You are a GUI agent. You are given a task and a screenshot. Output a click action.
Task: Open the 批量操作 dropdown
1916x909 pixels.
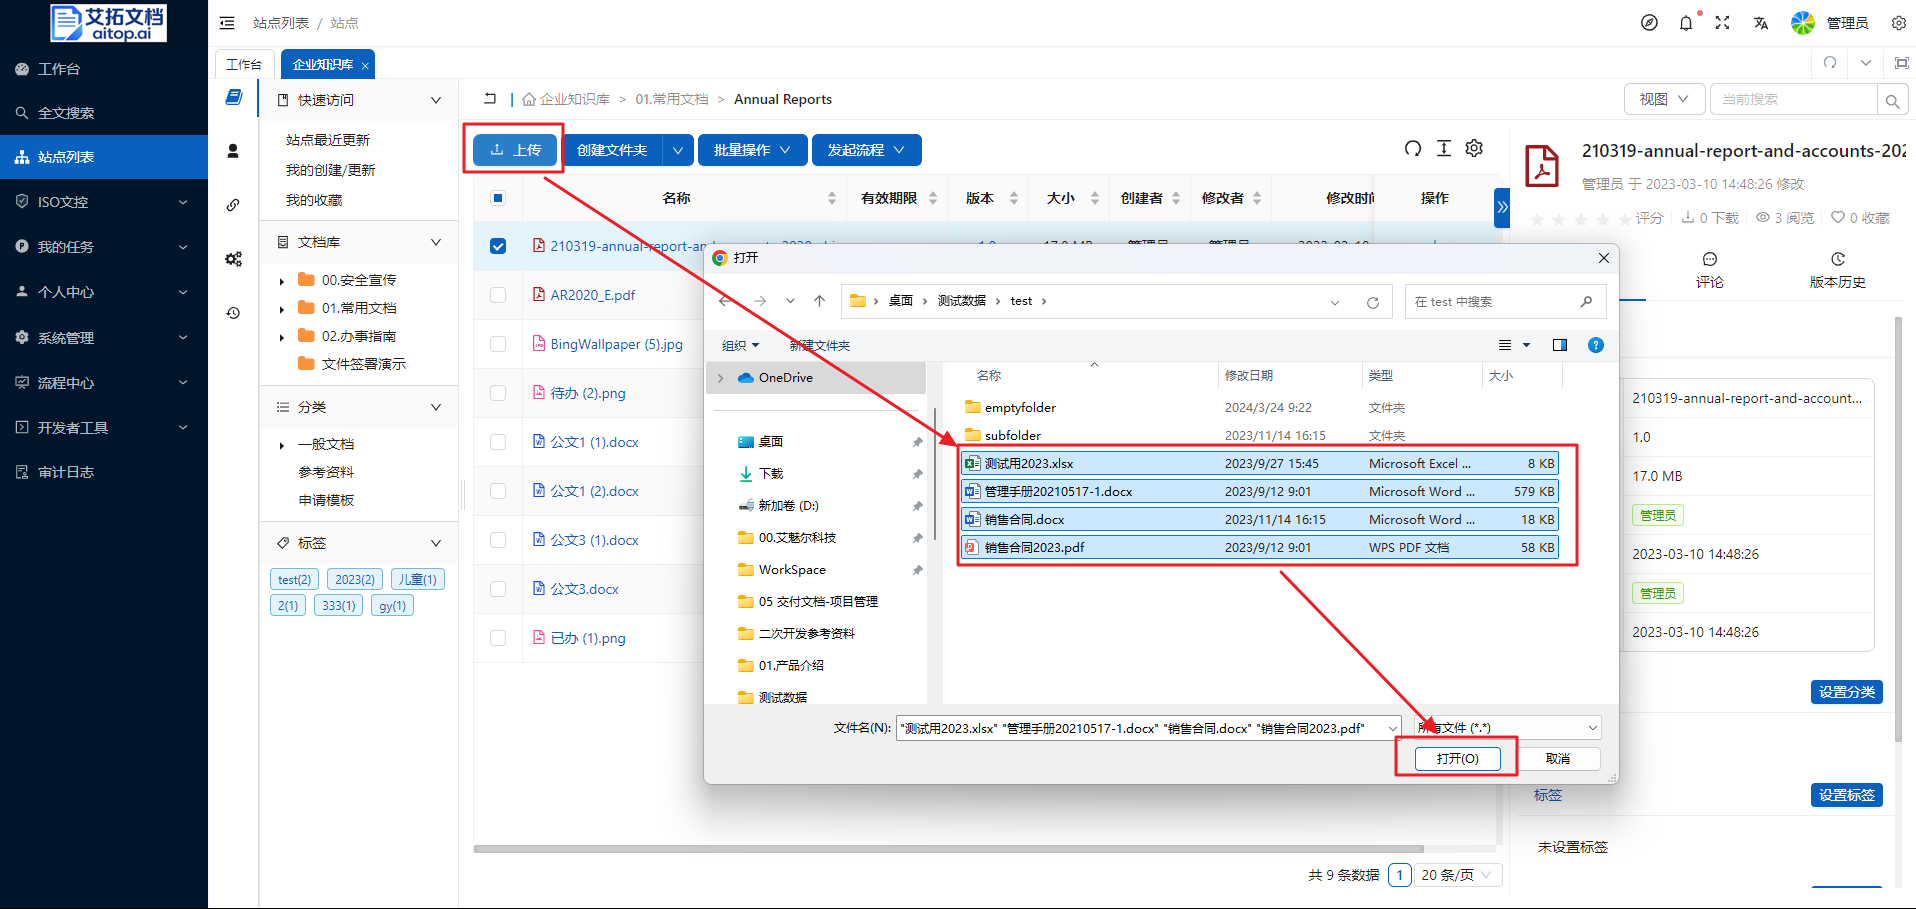tap(752, 150)
